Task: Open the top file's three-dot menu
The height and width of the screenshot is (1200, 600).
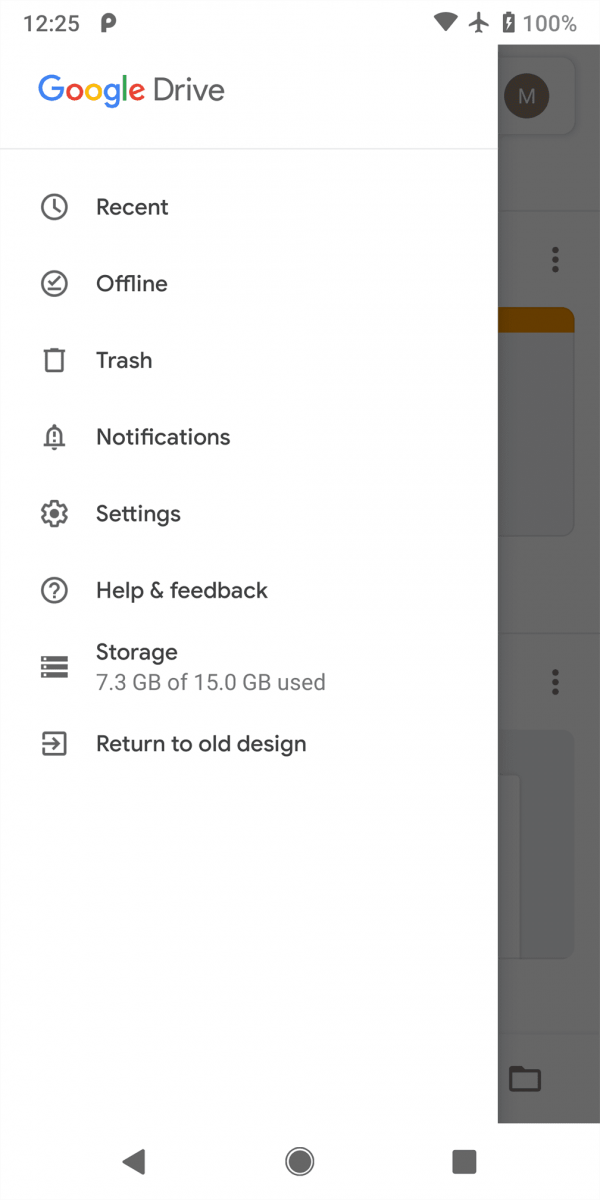Action: [555, 259]
